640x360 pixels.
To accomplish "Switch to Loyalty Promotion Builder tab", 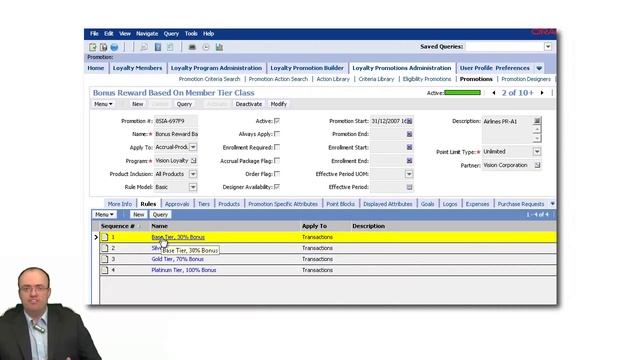I will point(307,68).
